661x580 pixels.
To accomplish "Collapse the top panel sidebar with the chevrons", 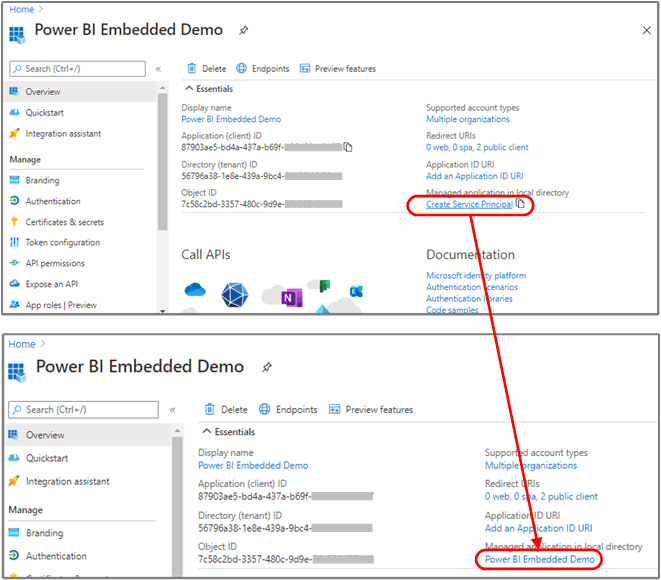I will tap(159, 69).
